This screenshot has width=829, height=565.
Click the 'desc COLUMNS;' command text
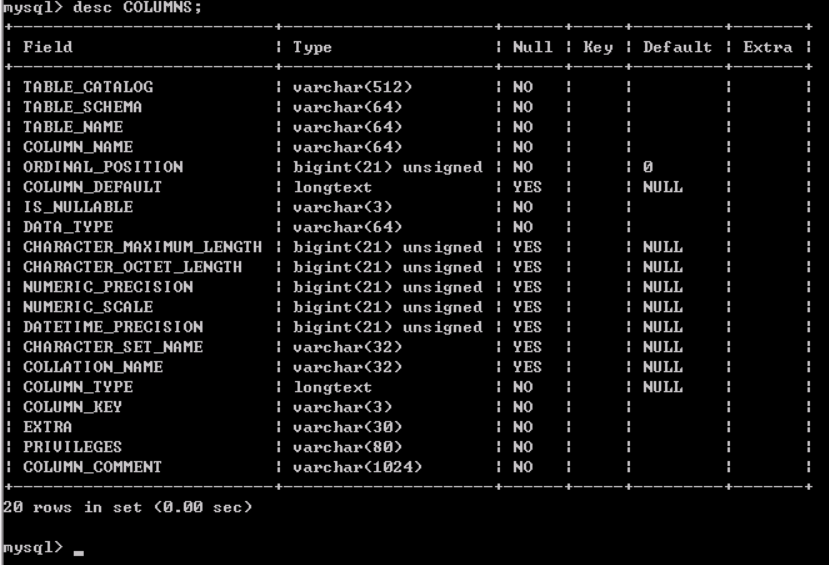(x=137, y=7)
